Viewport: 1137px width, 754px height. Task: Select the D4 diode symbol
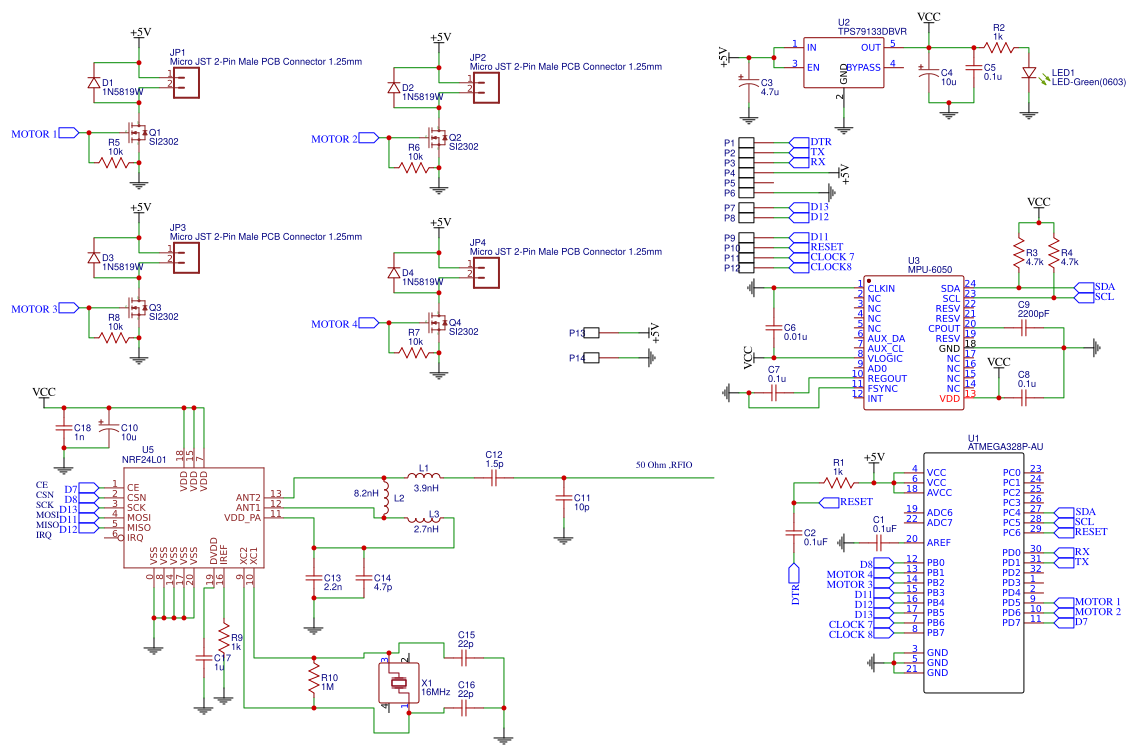[393, 273]
